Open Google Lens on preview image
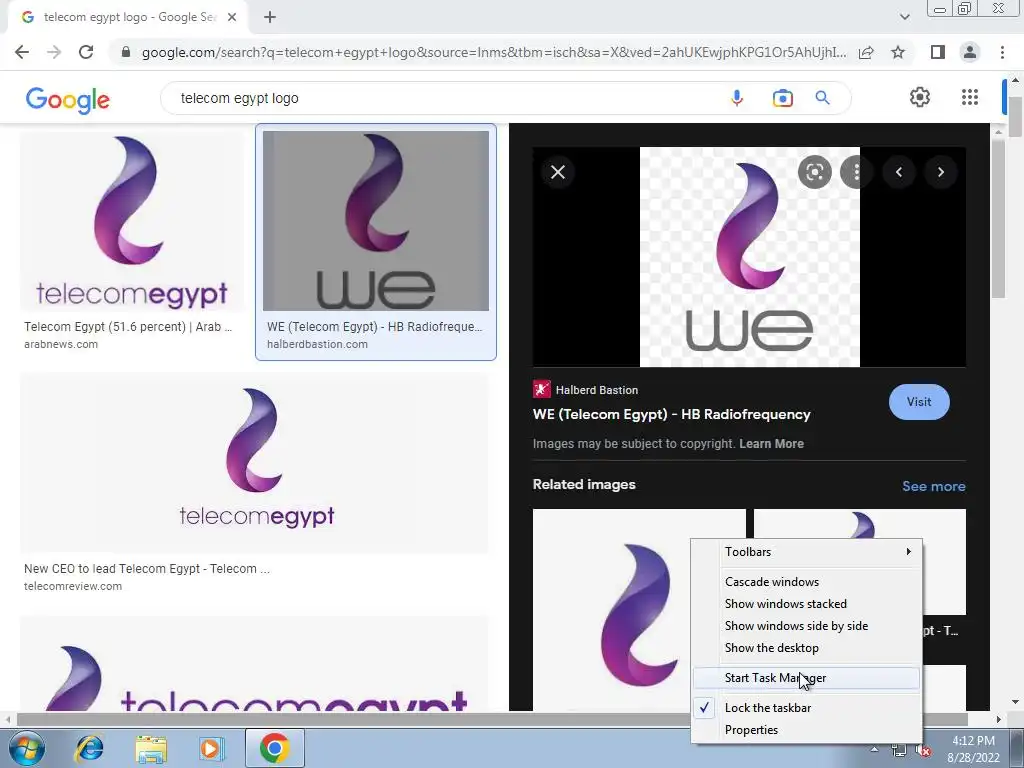The height and width of the screenshot is (768, 1024). point(814,172)
